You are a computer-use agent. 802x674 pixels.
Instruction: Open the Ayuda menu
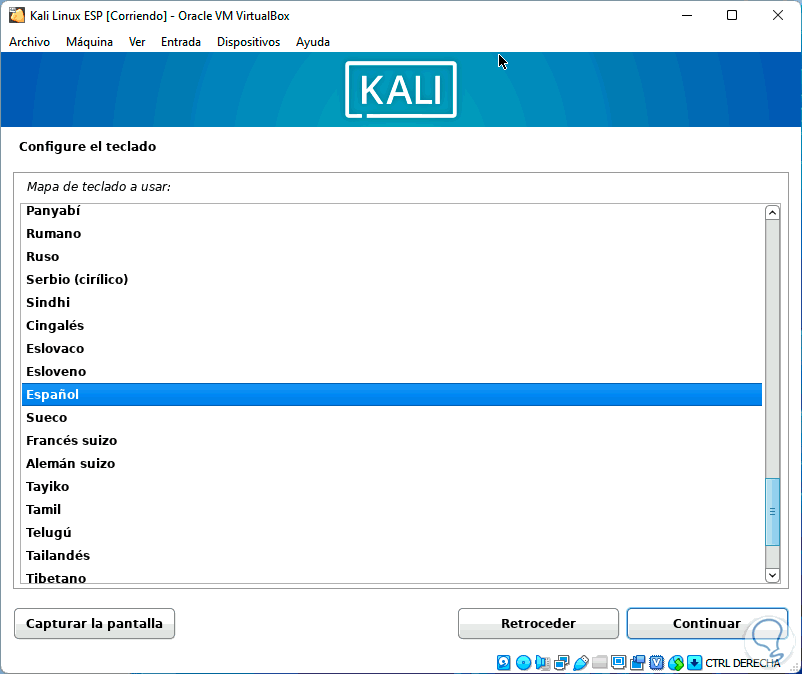tap(313, 42)
